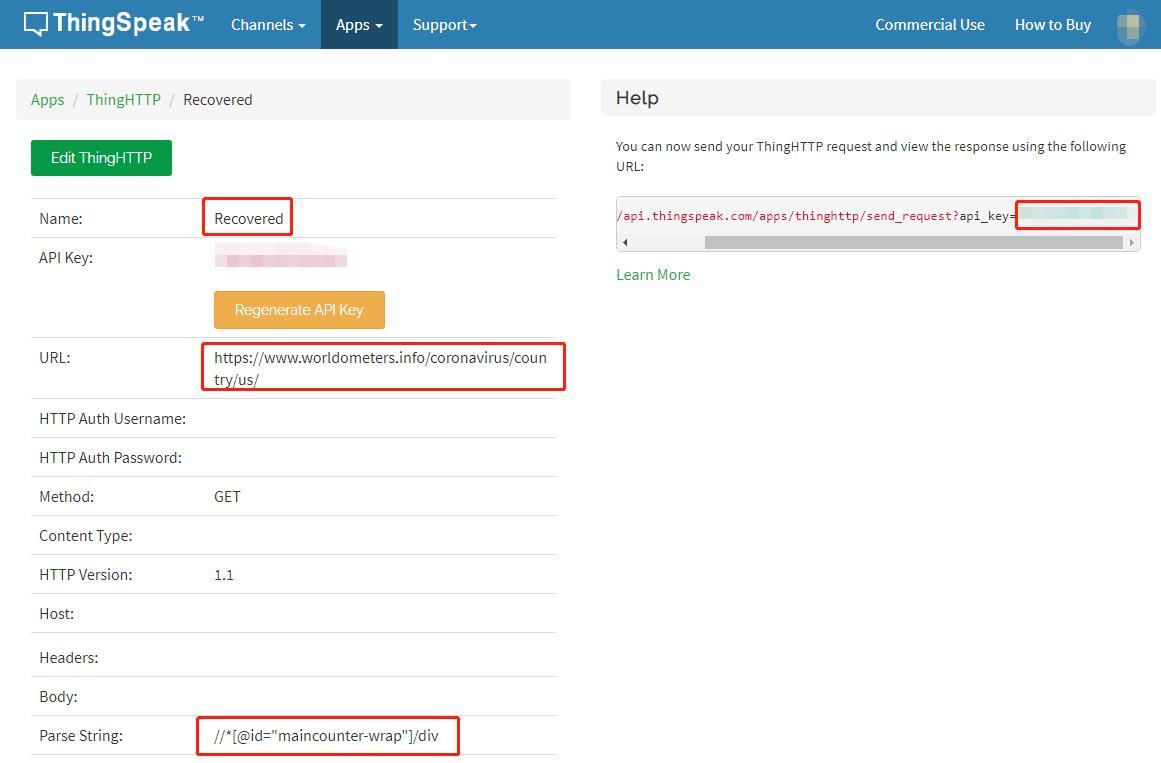Expand the Channels dropdown menu
The height and width of the screenshot is (763, 1161).
tap(268, 24)
